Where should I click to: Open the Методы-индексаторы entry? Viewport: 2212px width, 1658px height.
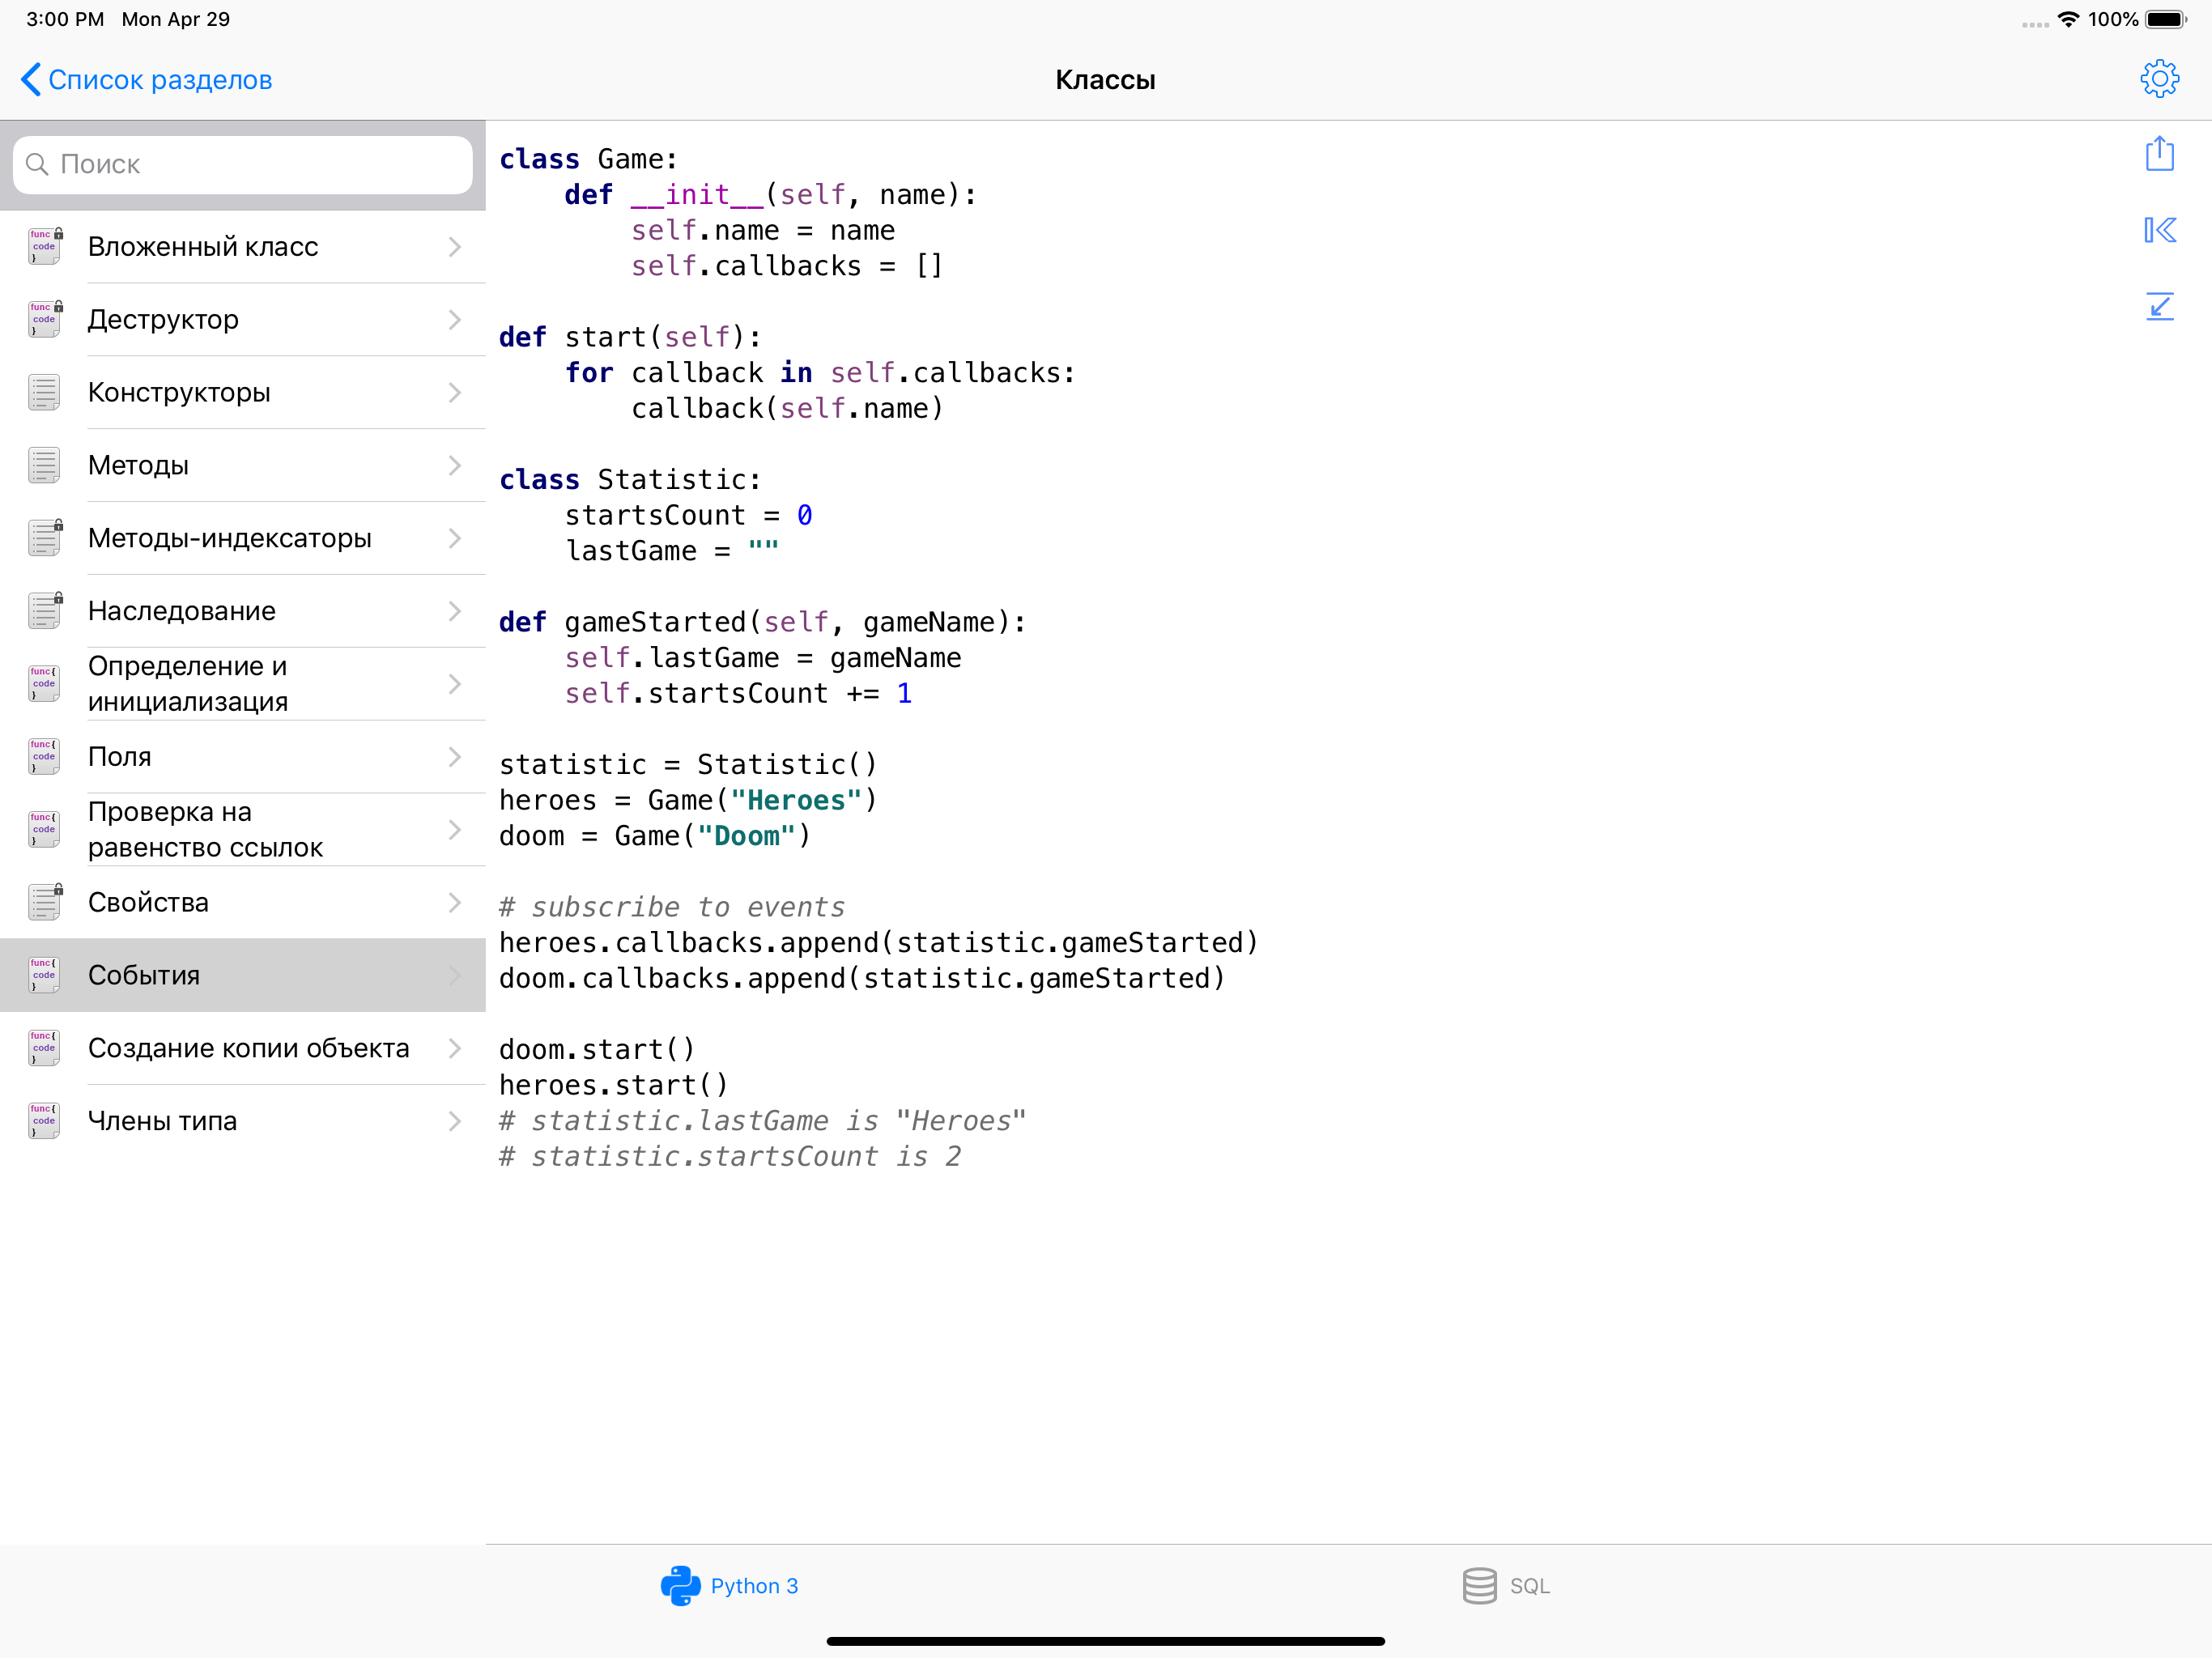coord(229,538)
